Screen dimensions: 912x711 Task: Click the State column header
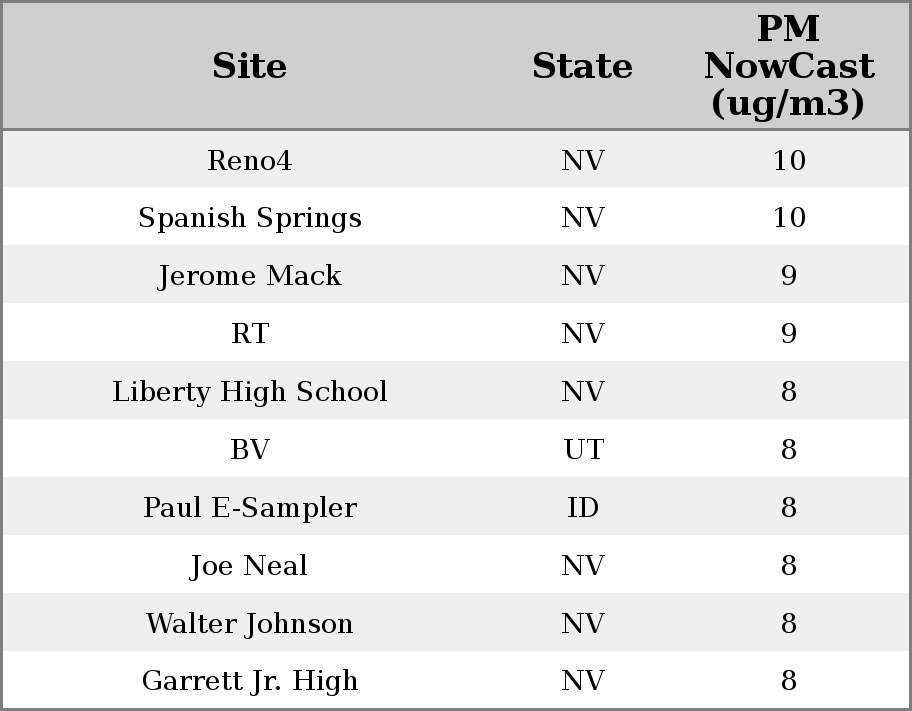click(x=582, y=66)
